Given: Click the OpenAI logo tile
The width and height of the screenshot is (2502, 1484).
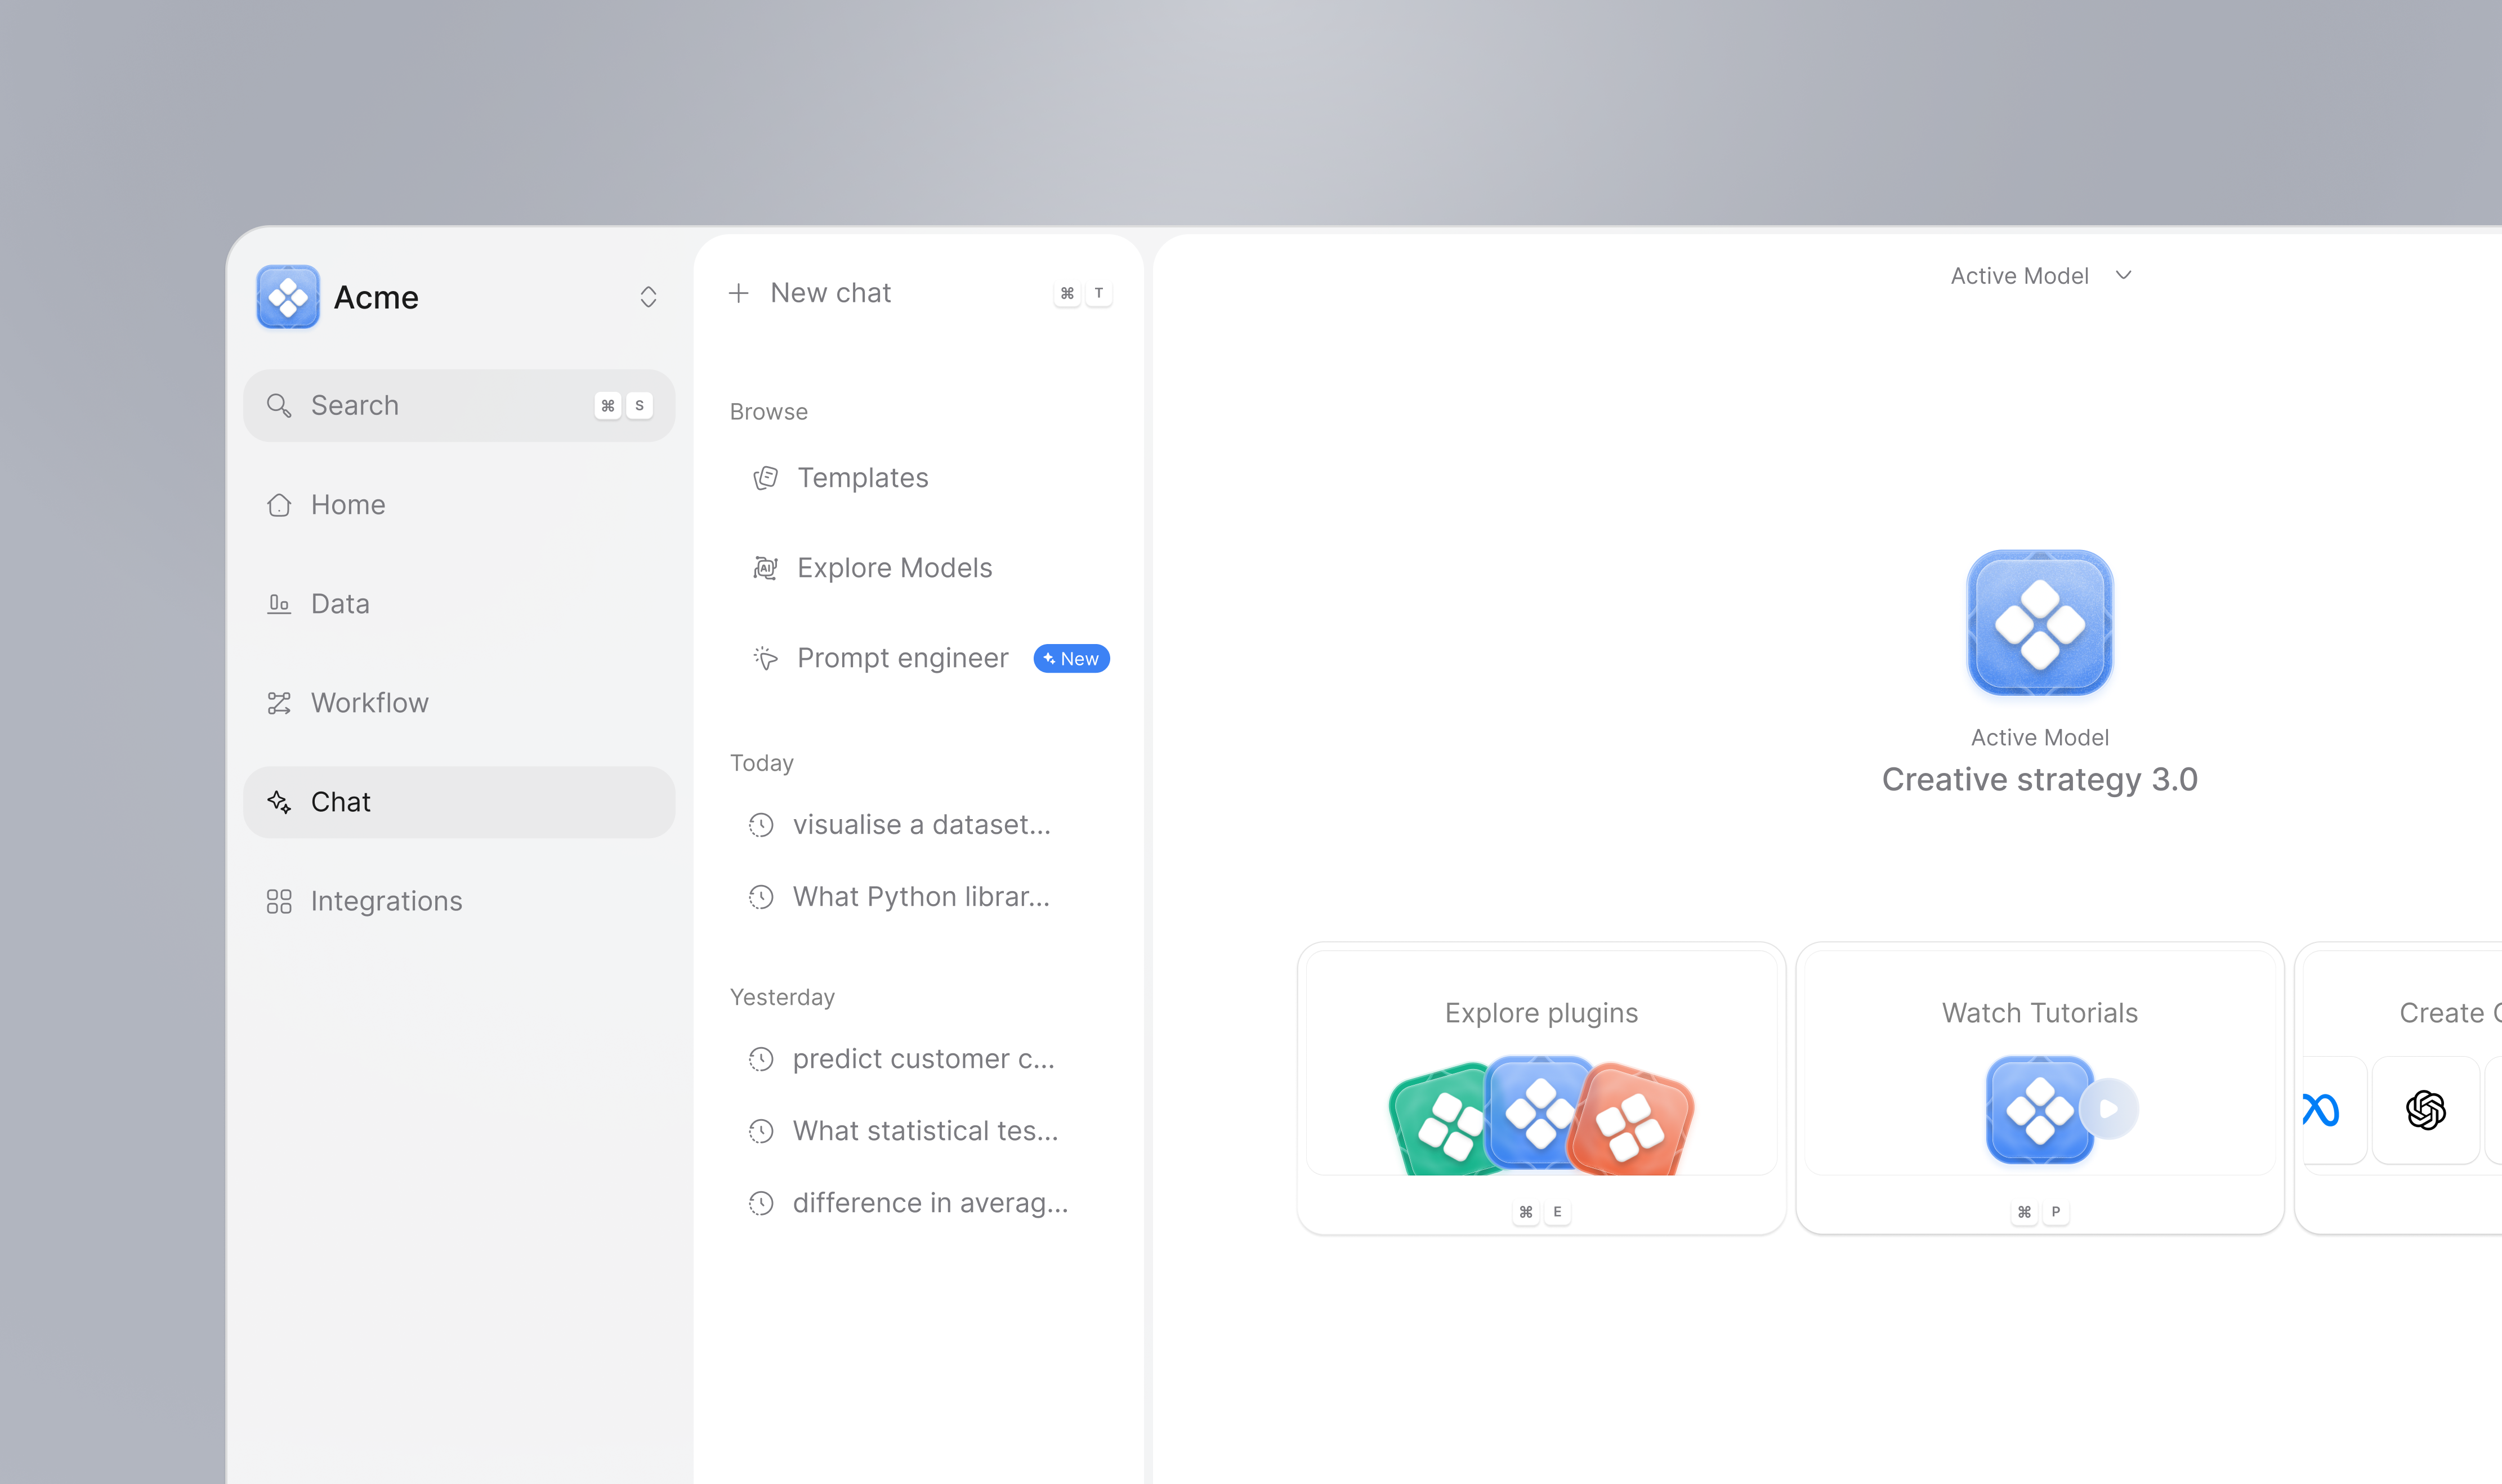Looking at the screenshot, I should click(x=2426, y=1110).
